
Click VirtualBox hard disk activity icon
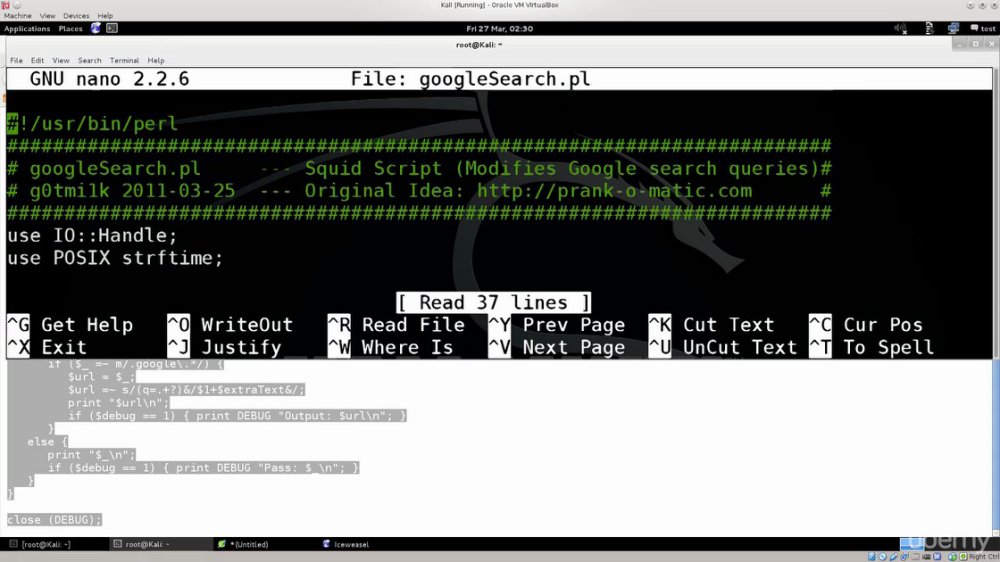coord(872,557)
